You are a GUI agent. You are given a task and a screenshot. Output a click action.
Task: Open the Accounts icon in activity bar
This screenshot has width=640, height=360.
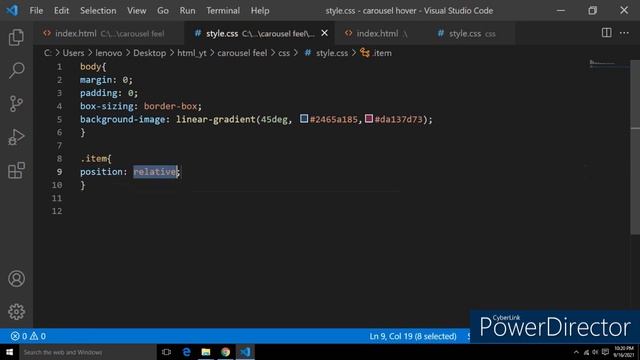(16, 279)
